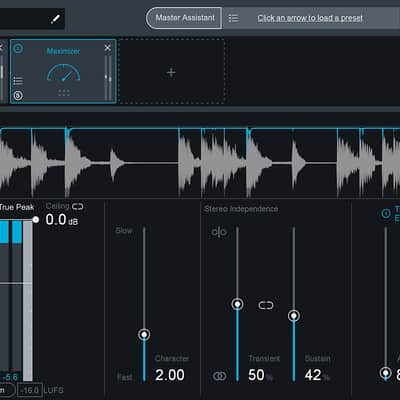Adjust the Transient slider handle
400x400 pixels.
click(x=237, y=304)
